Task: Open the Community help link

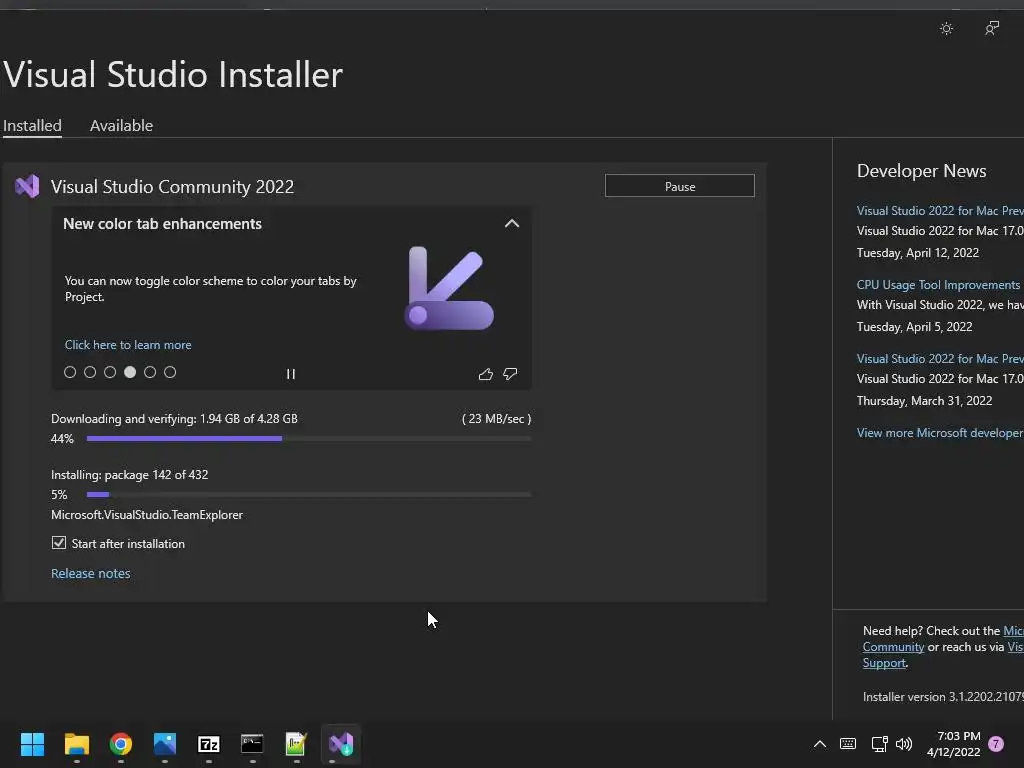Action: coord(893,647)
